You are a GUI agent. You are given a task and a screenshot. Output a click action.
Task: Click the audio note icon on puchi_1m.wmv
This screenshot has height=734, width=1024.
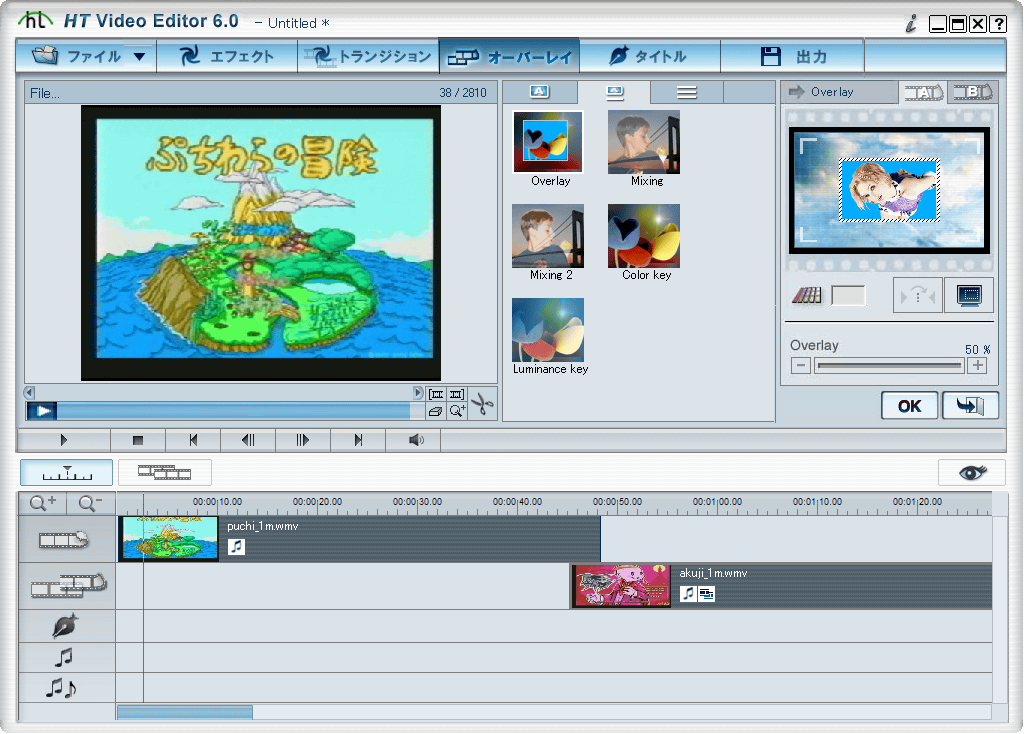236,547
